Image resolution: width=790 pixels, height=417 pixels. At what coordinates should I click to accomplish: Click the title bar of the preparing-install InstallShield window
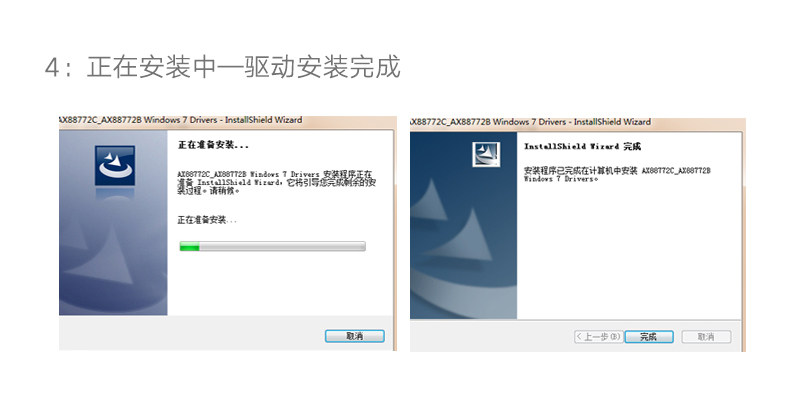[228, 120]
